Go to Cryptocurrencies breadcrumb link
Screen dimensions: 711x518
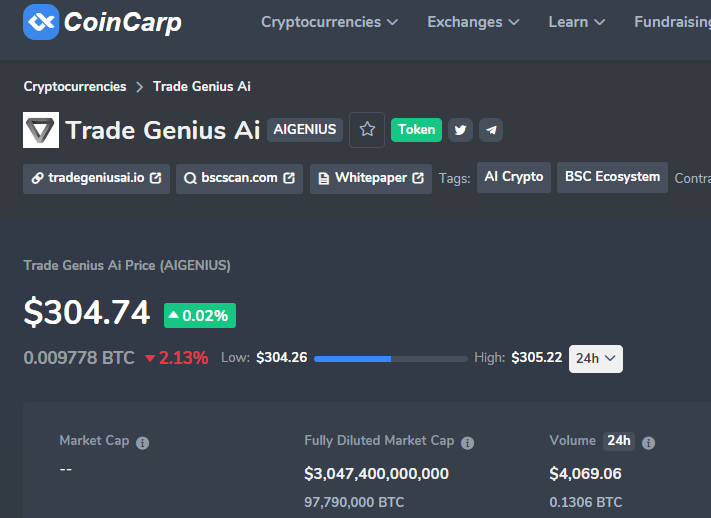75,86
